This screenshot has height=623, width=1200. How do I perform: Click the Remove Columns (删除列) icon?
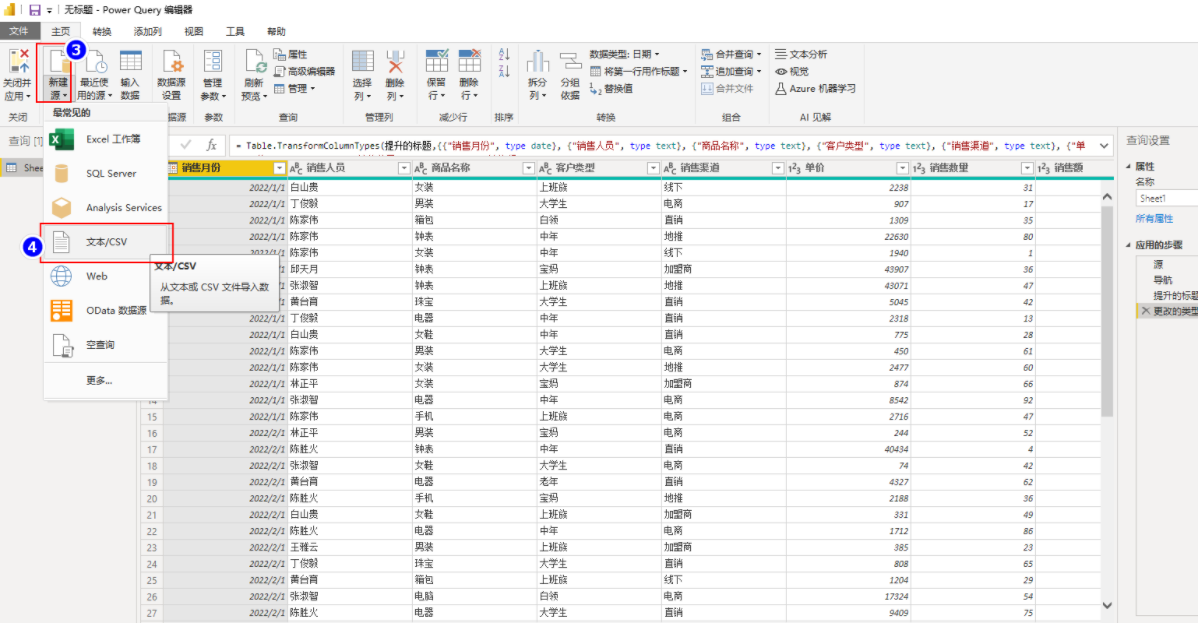(396, 61)
